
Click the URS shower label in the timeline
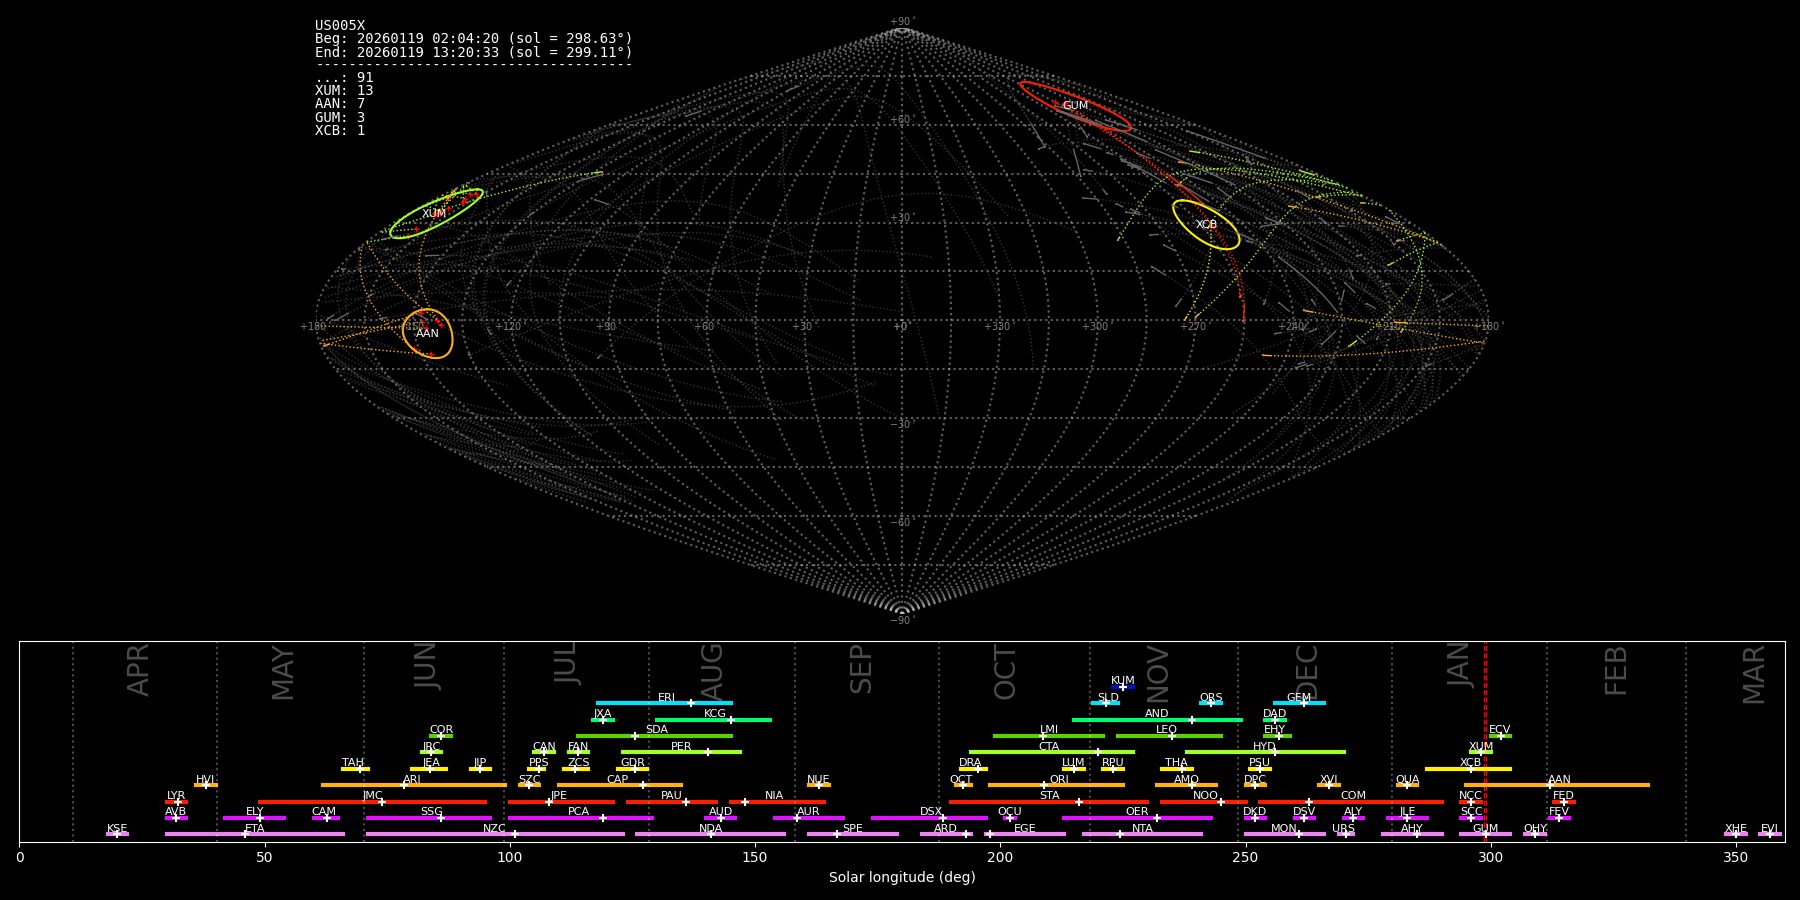click(1343, 829)
